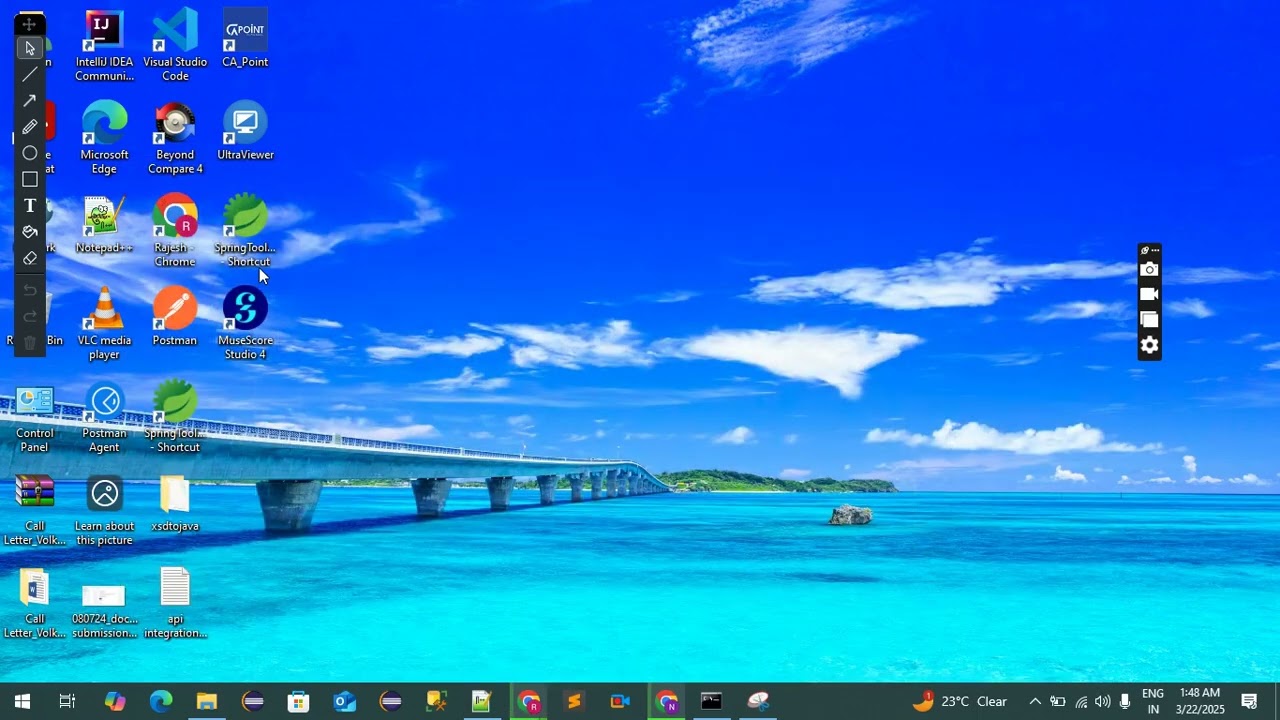Open CA_Point desktop shortcut
The width and height of the screenshot is (1280, 720).
245,40
